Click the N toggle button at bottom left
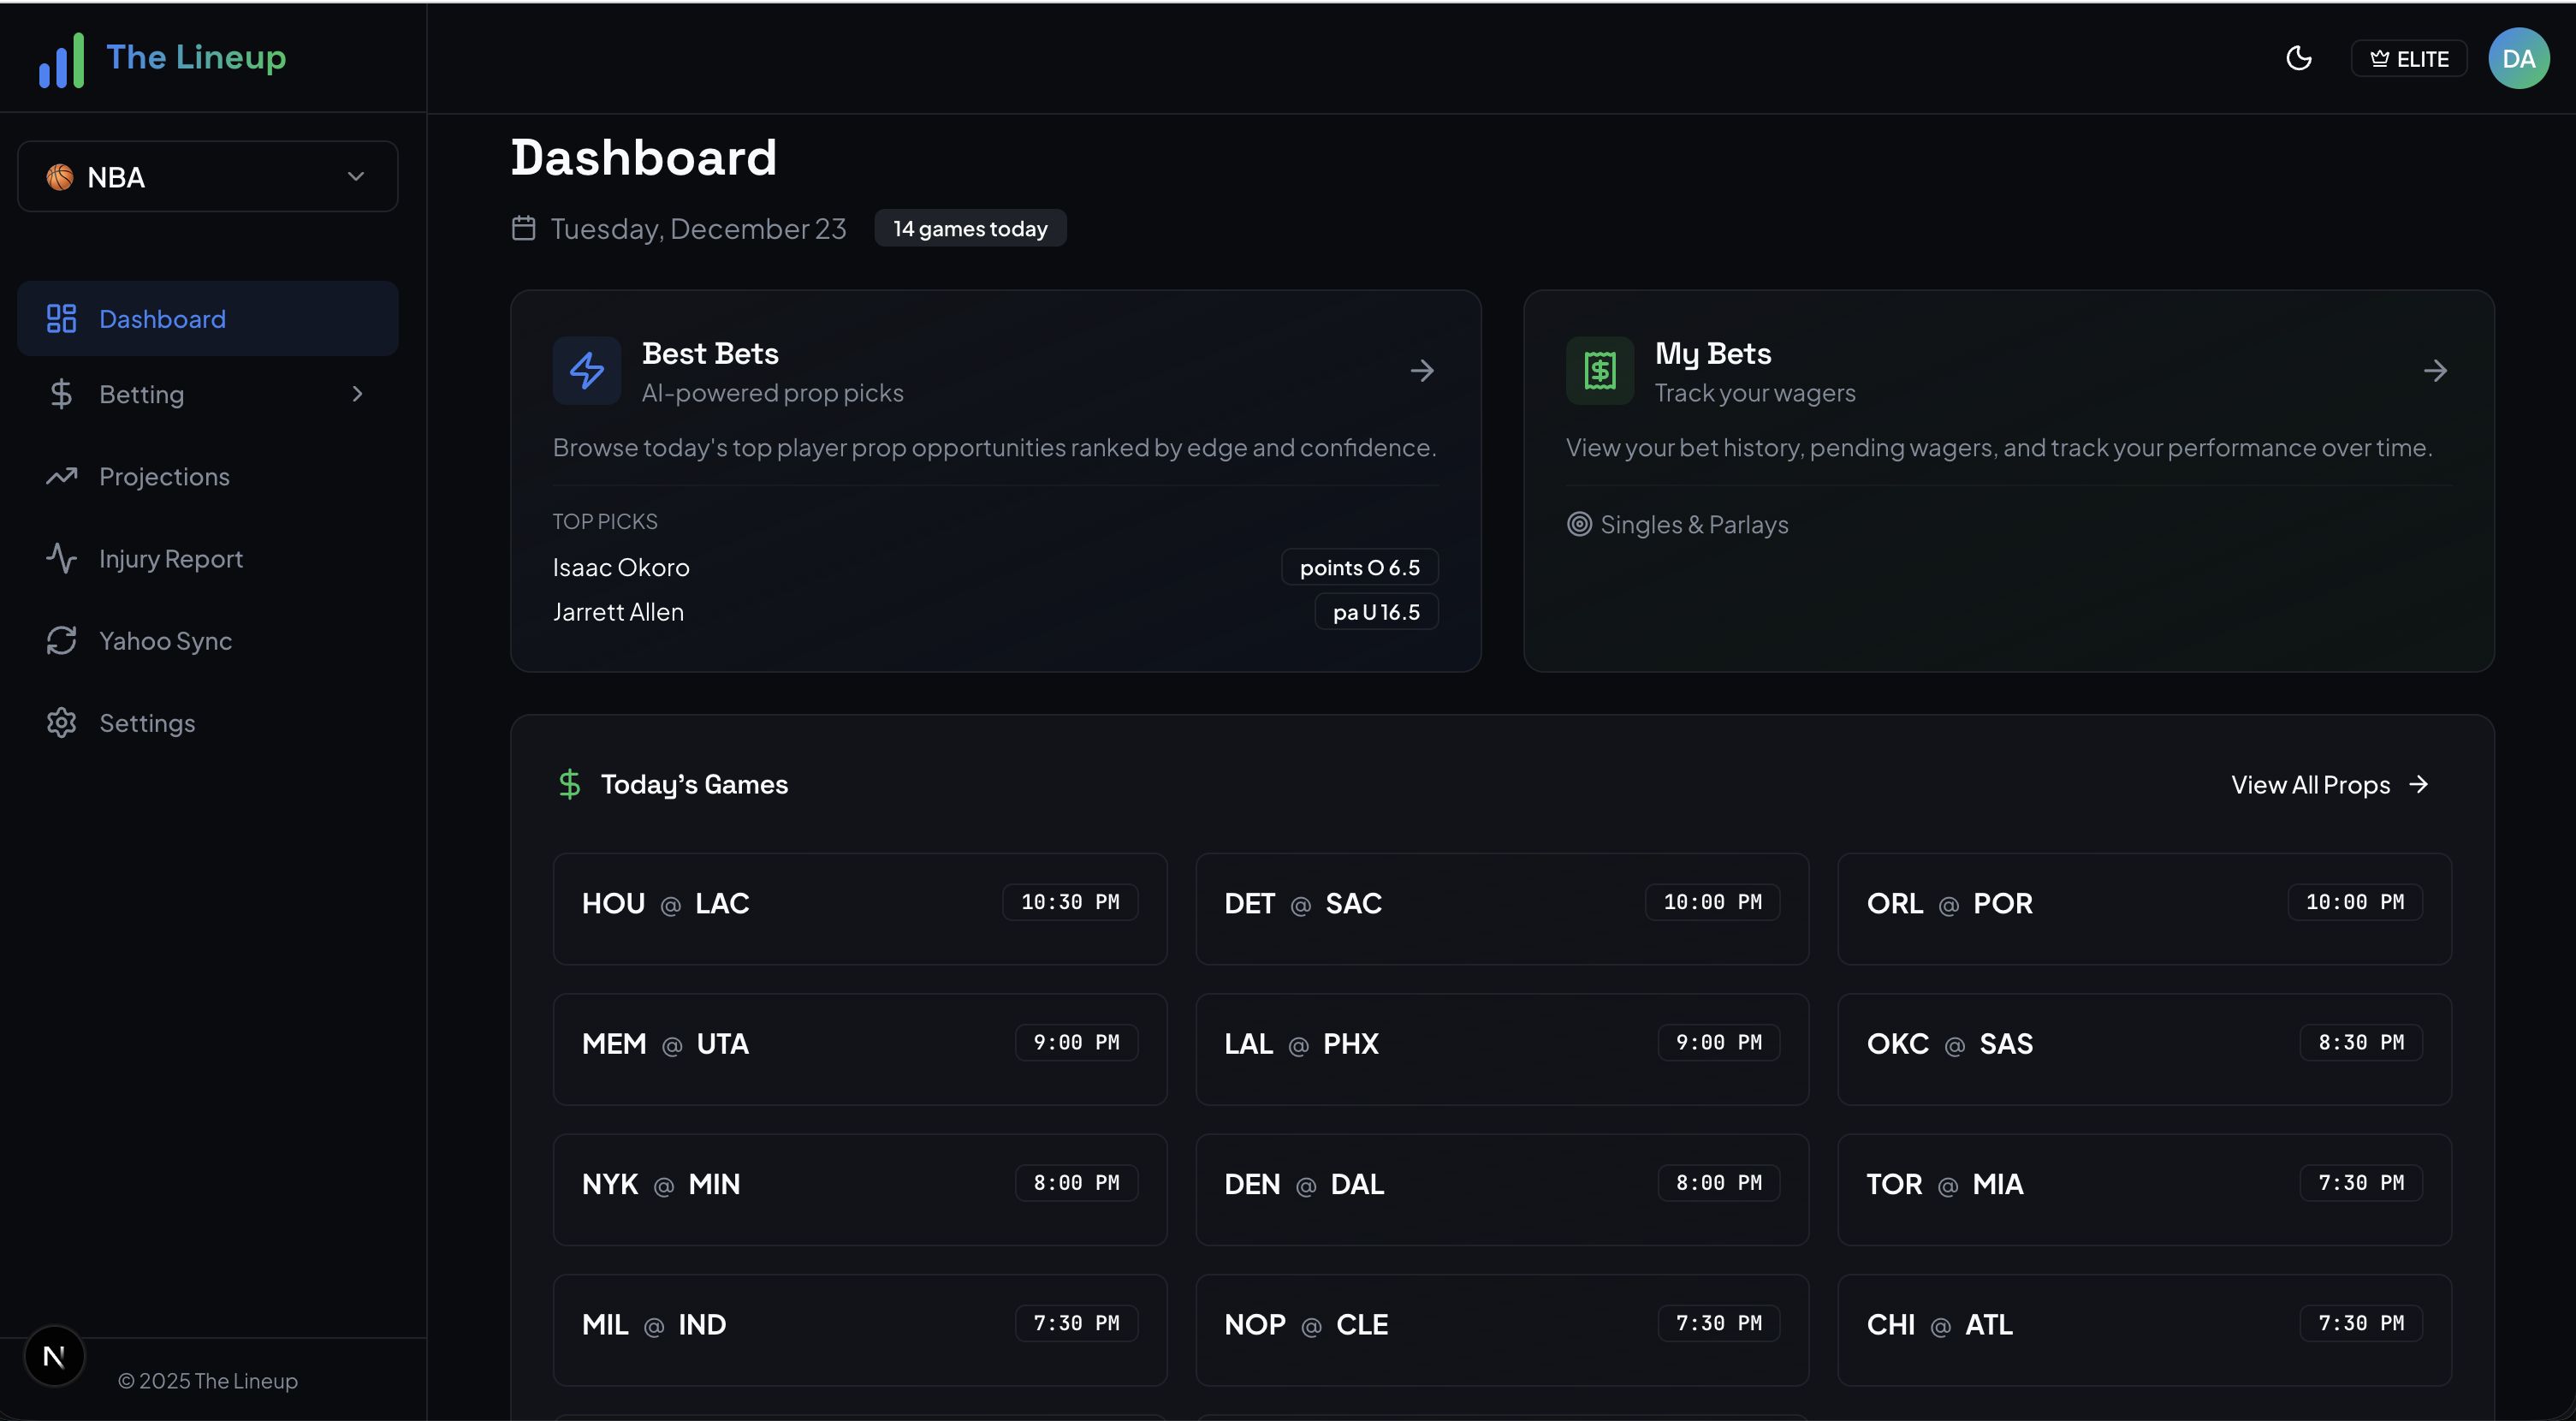The image size is (2576, 1421). pyautogui.click(x=54, y=1355)
